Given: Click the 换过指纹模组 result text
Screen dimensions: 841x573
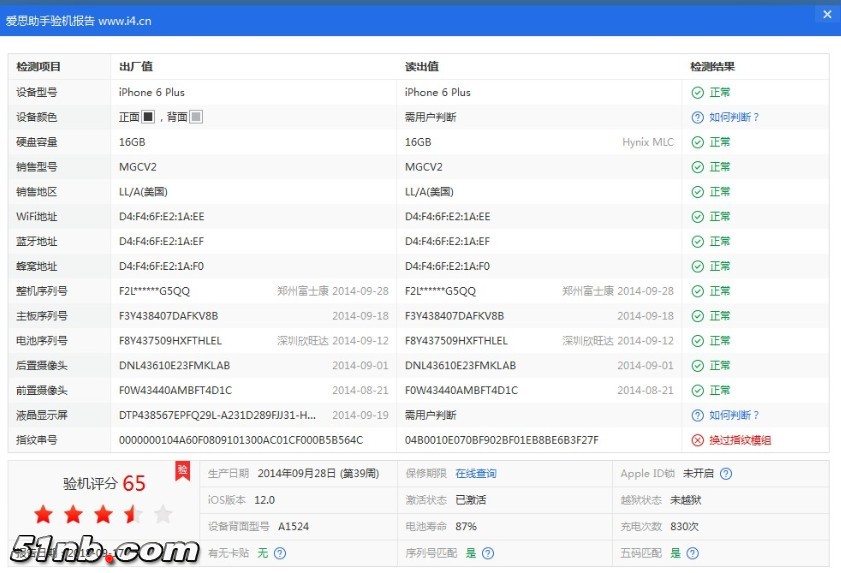Looking at the screenshot, I should point(740,440).
